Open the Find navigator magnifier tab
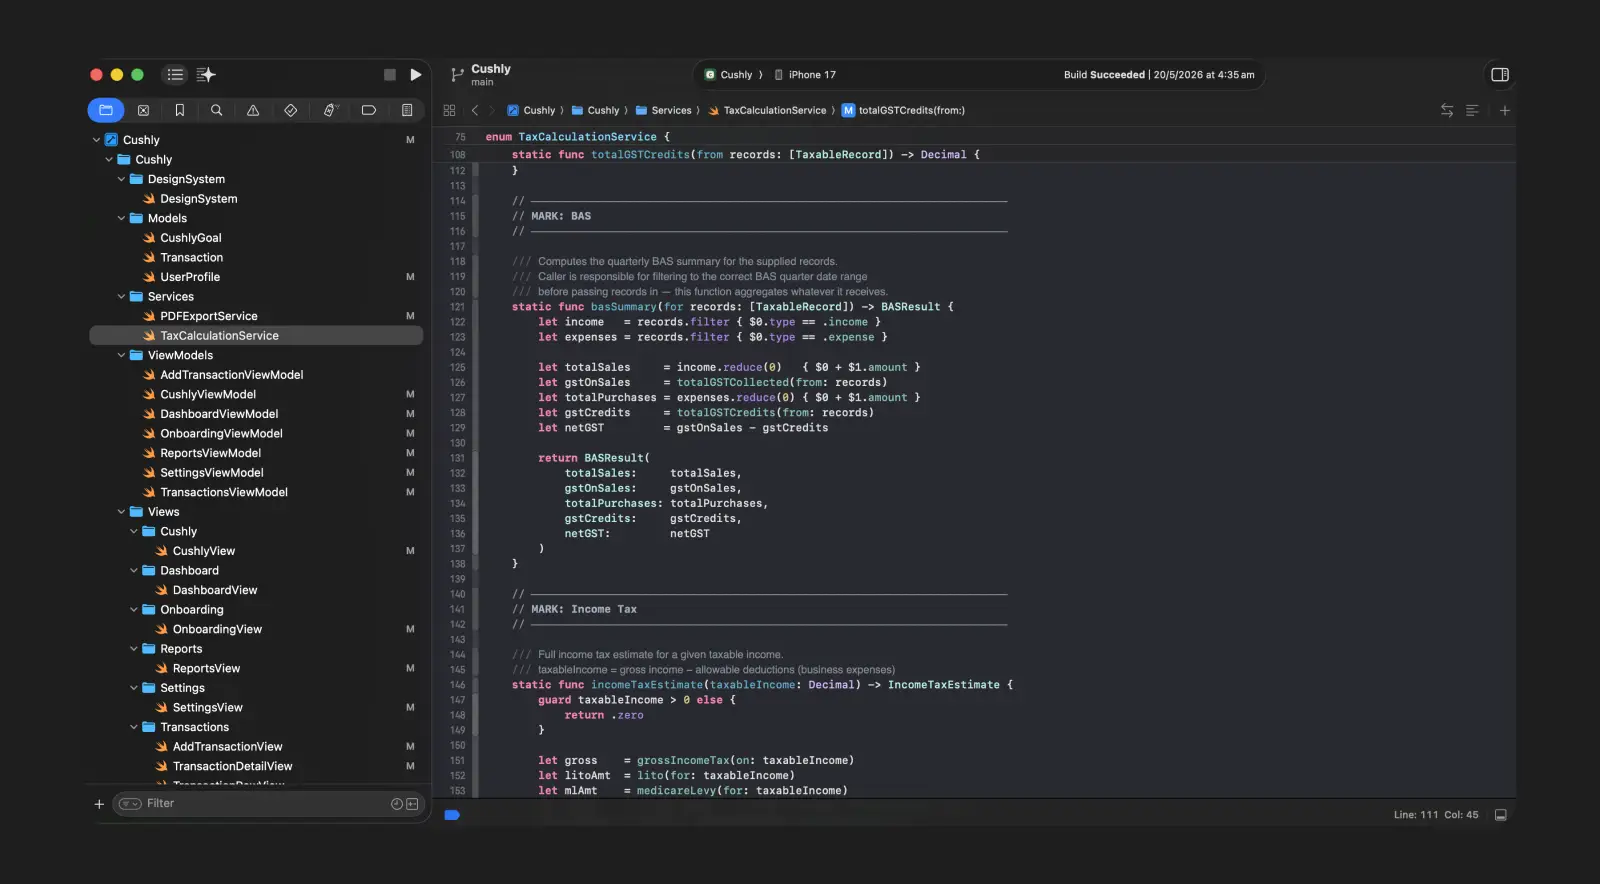 (216, 110)
